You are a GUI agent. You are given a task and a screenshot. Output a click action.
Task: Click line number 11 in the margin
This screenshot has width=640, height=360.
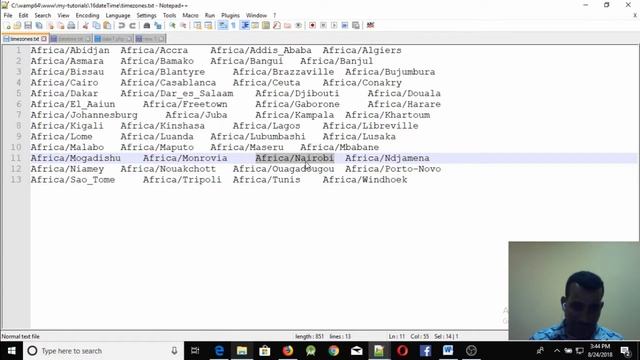point(16,158)
